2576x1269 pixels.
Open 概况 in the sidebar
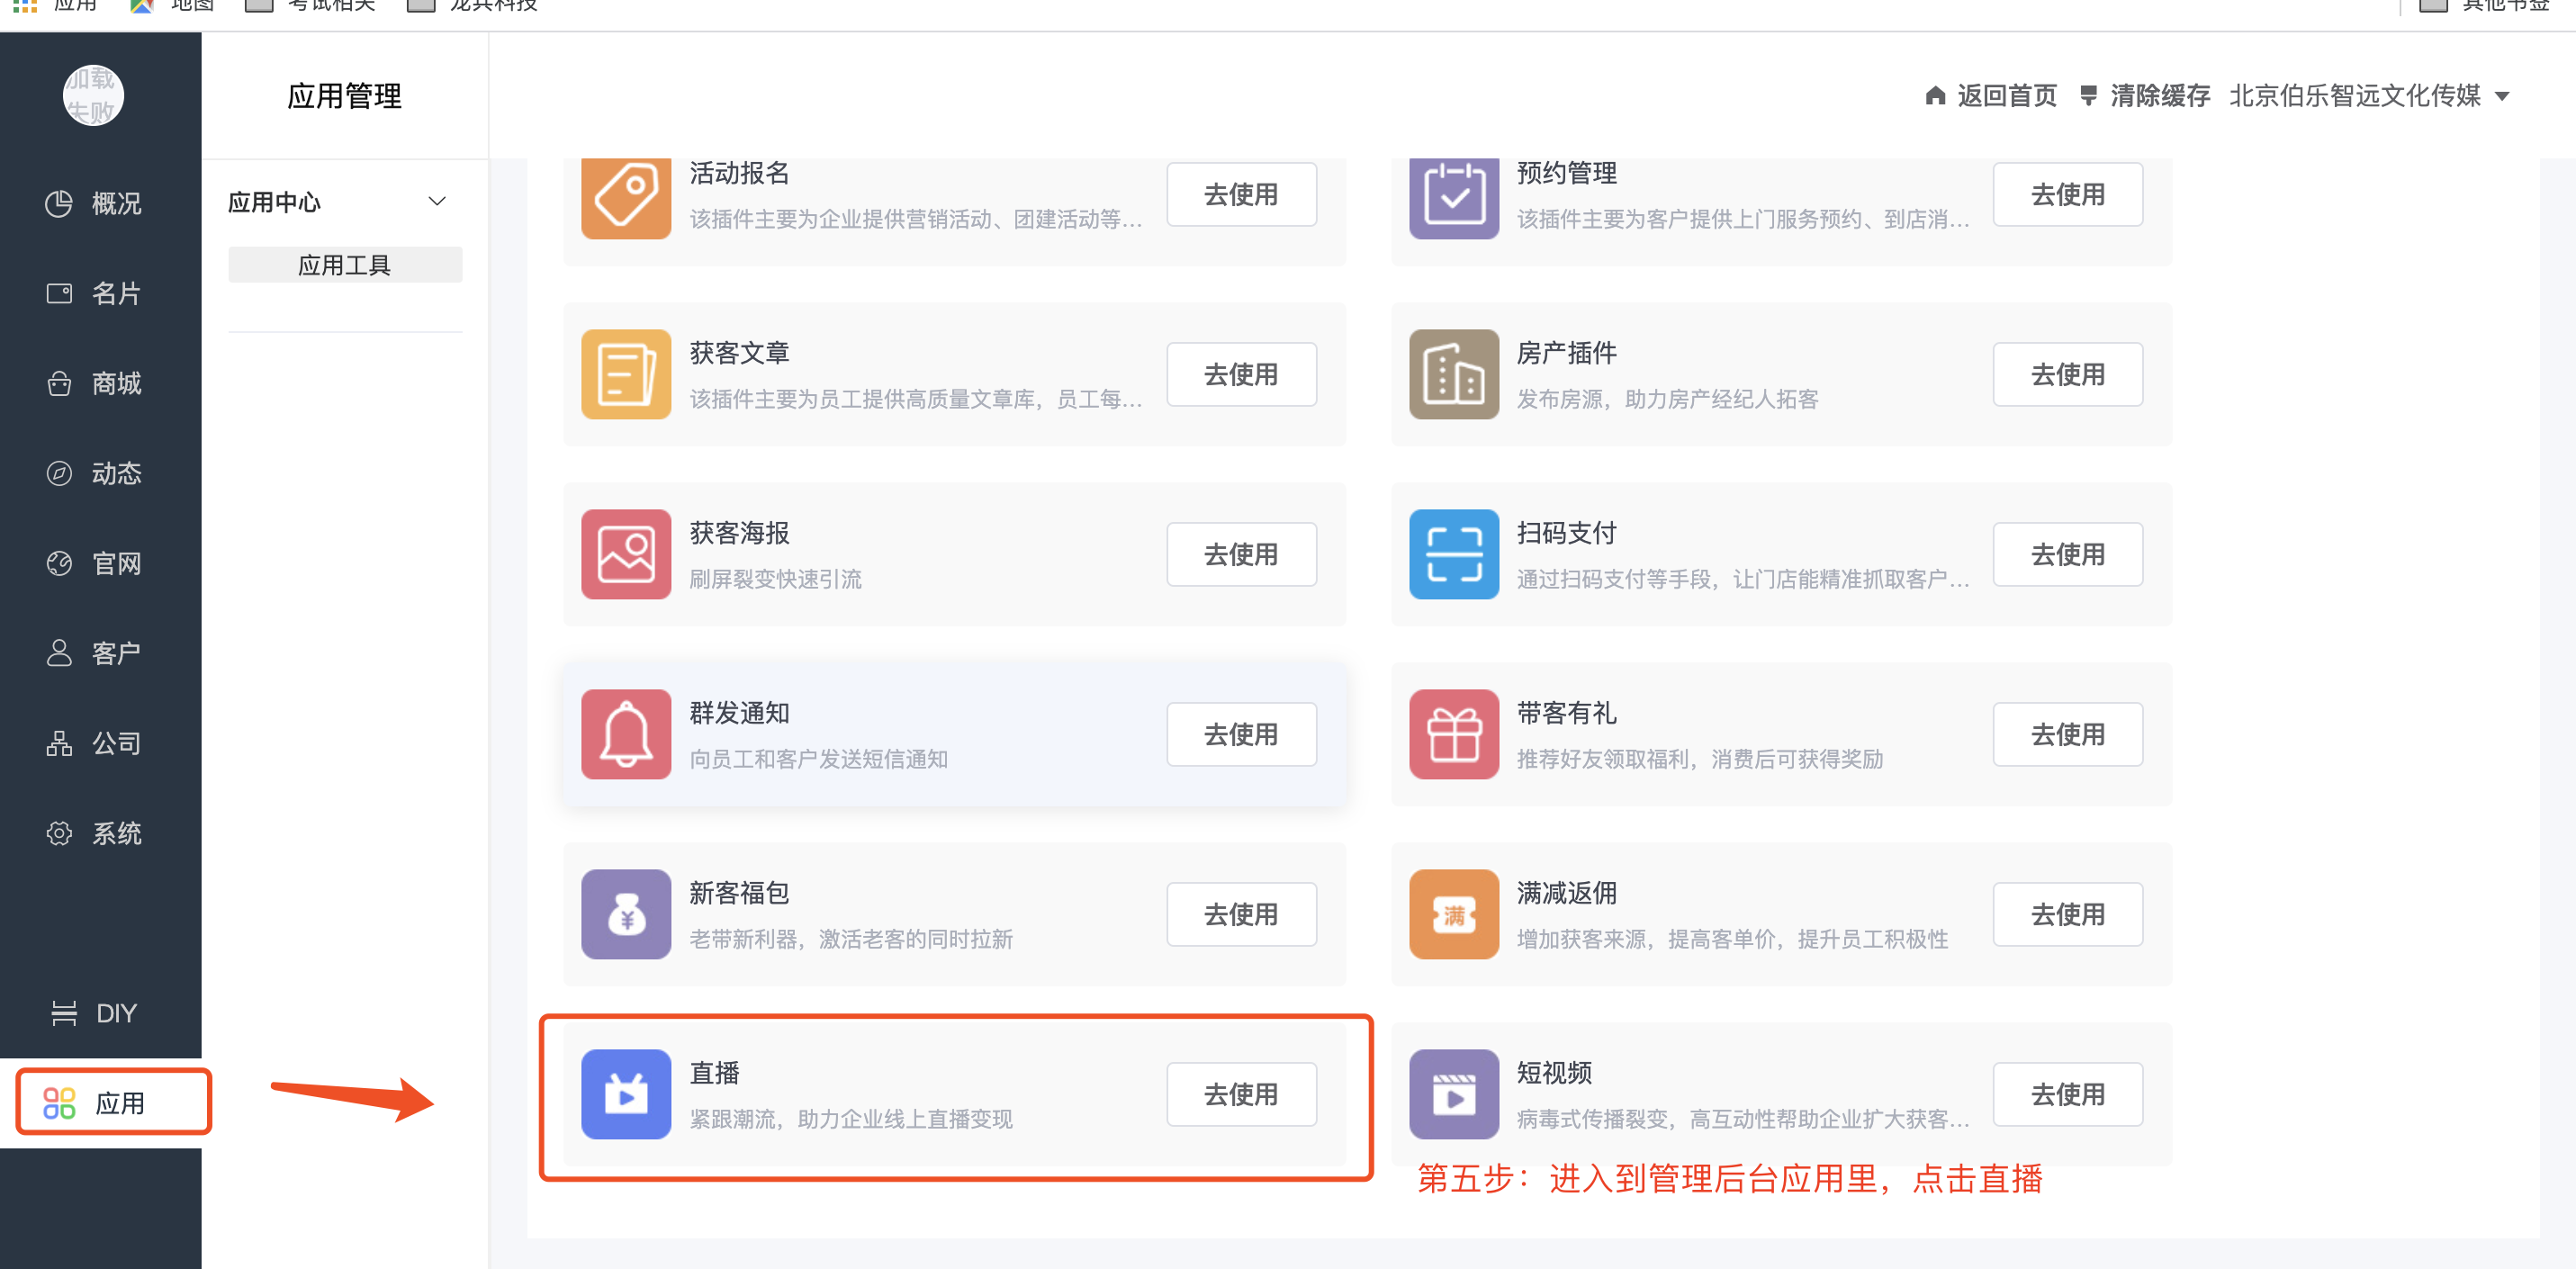[95, 203]
